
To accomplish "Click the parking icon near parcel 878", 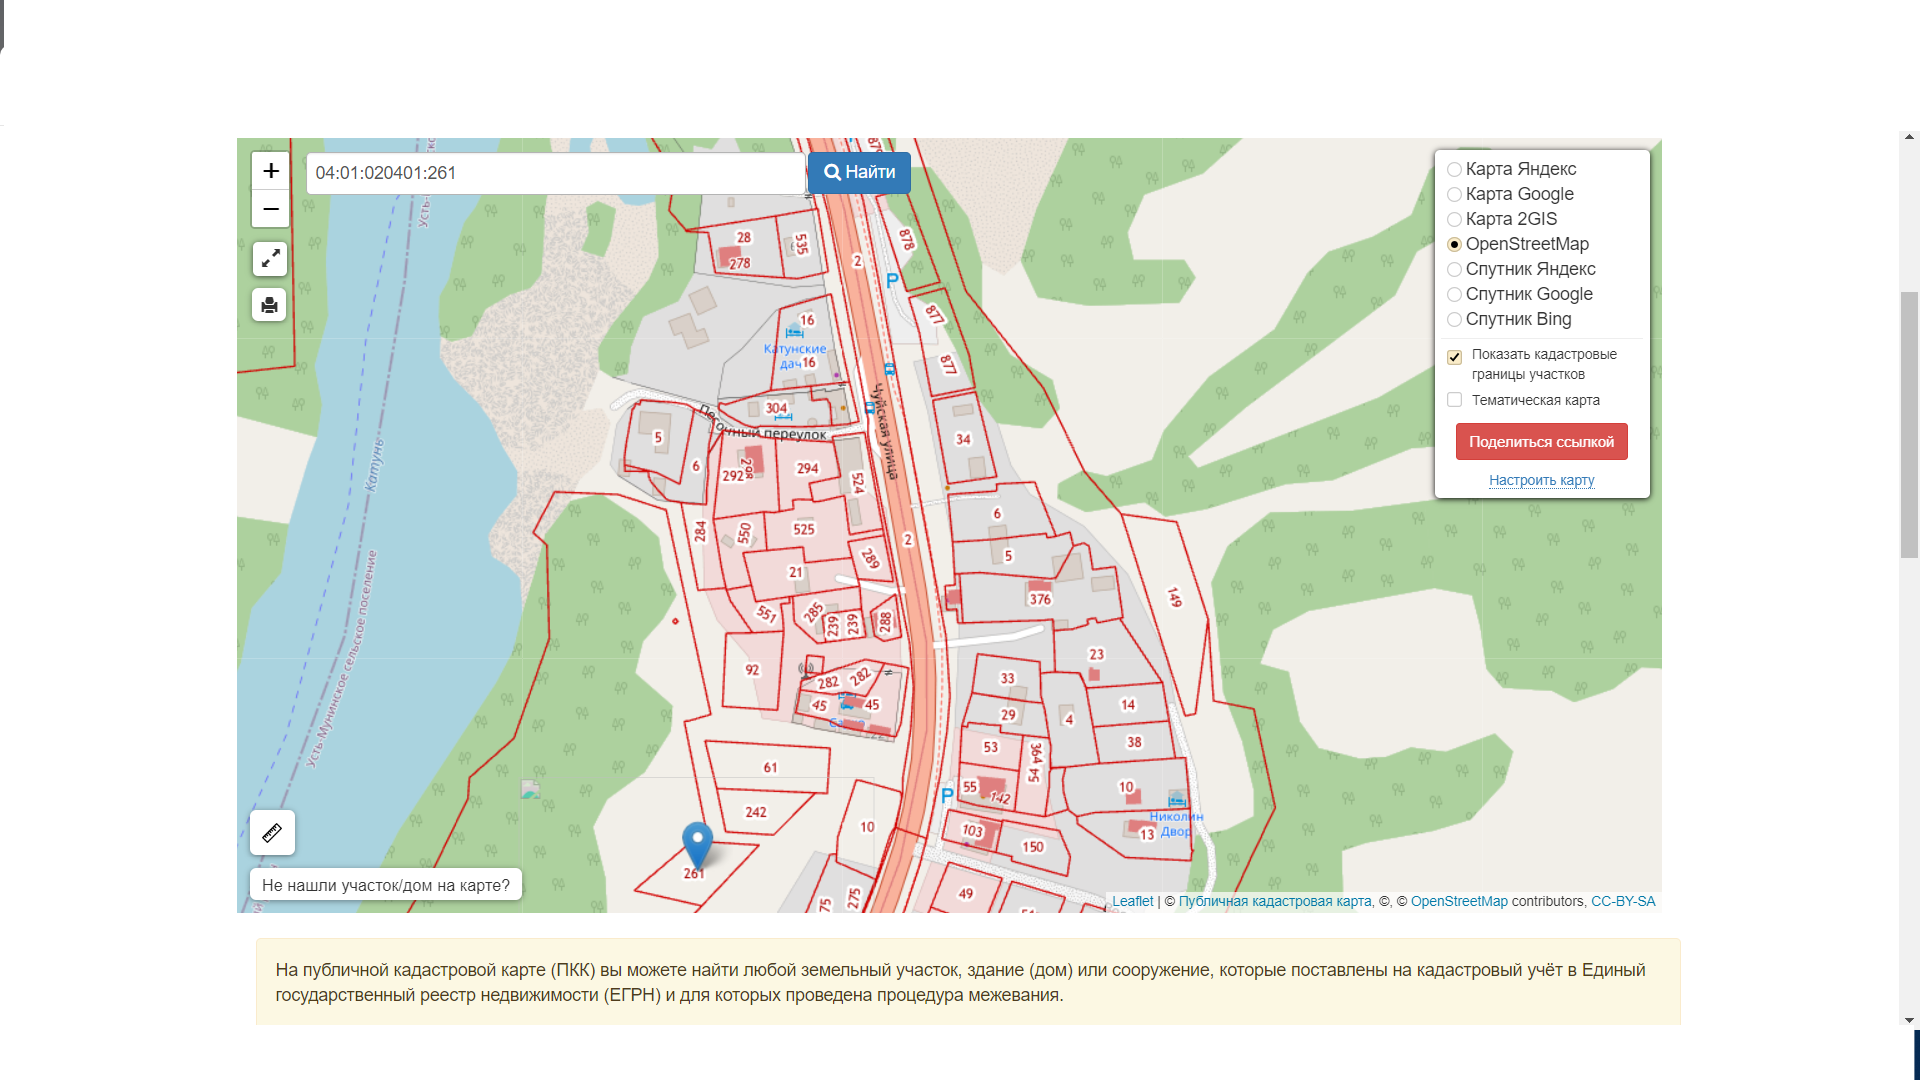I will 892,281.
